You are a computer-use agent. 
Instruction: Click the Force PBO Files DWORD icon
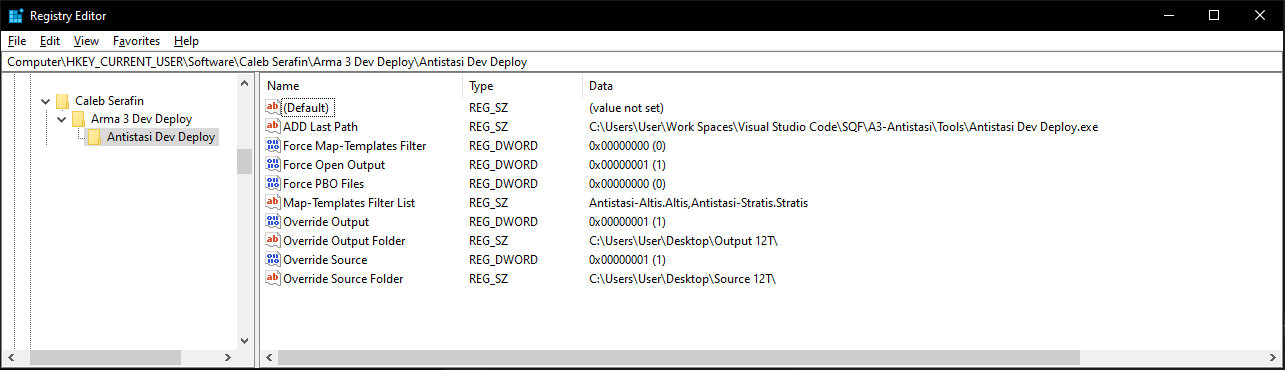(x=273, y=183)
